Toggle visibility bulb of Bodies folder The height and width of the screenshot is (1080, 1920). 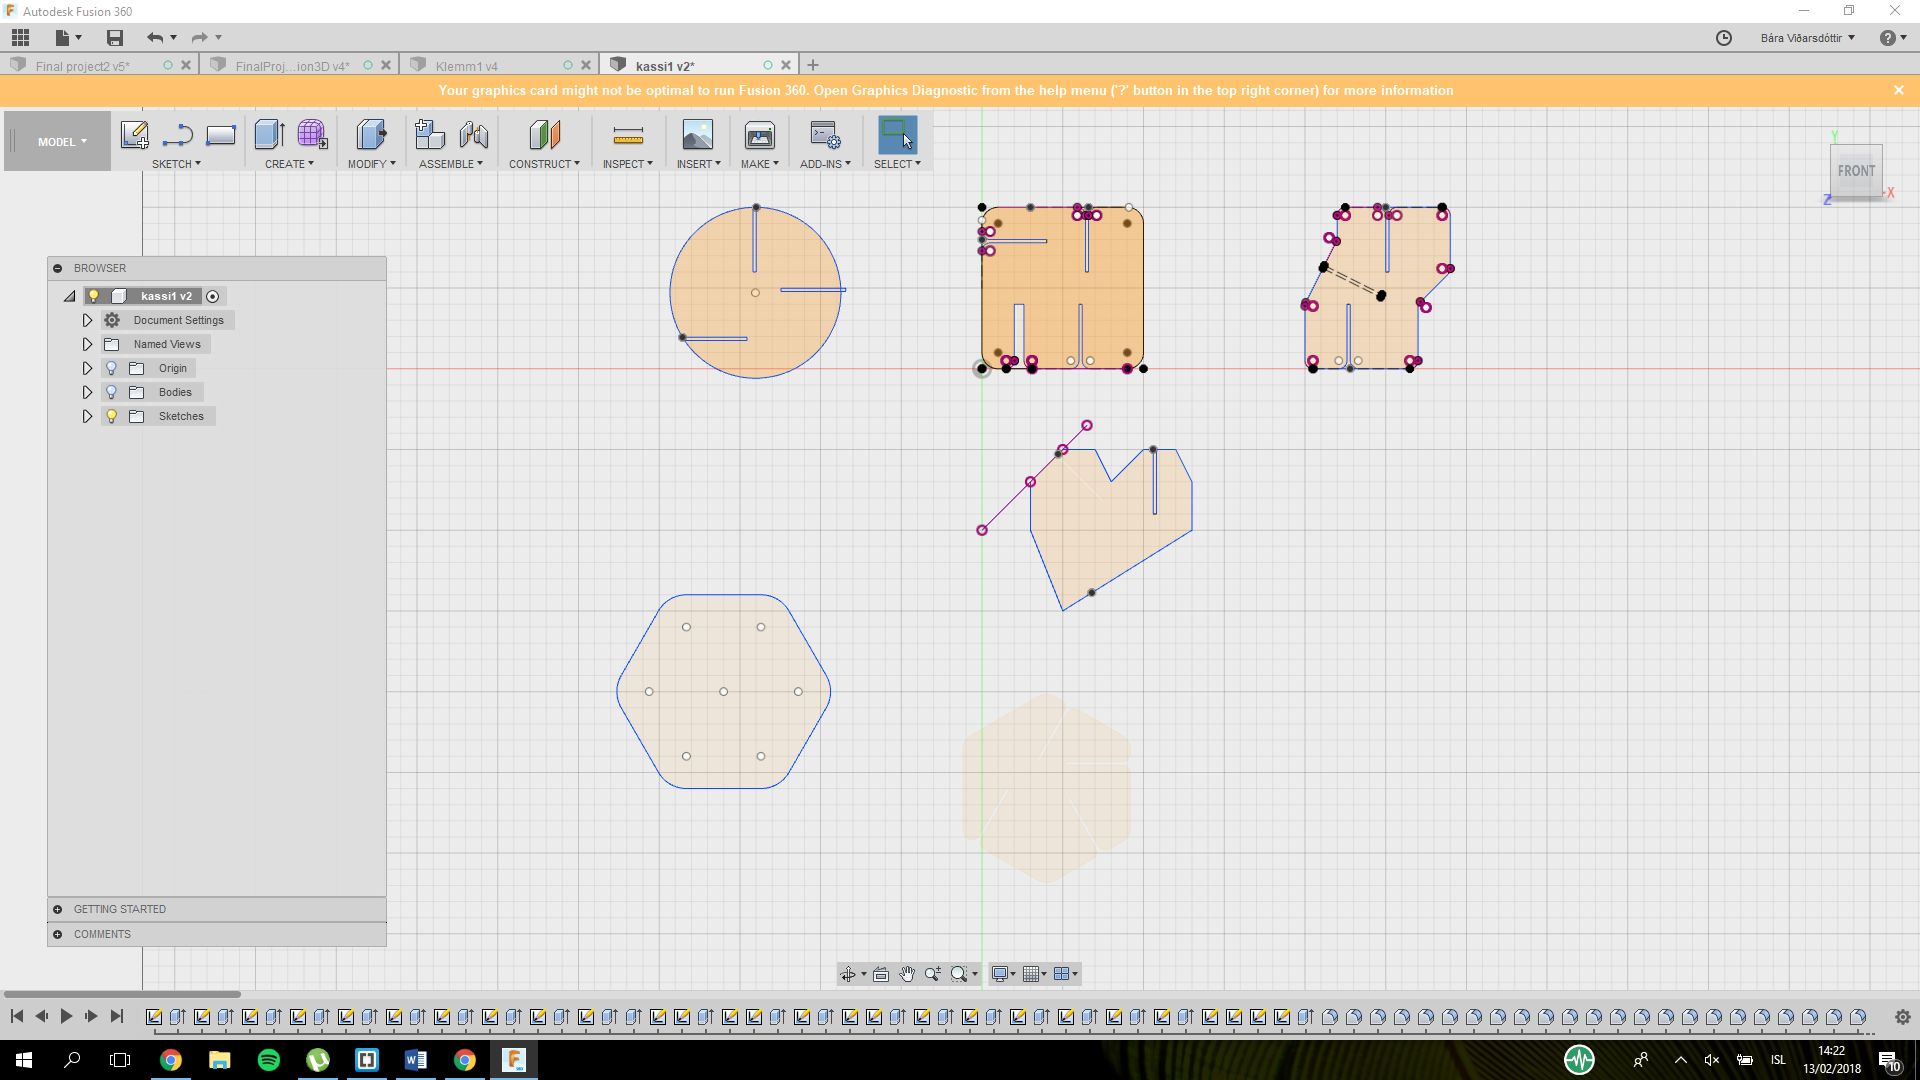pos(112,392)
